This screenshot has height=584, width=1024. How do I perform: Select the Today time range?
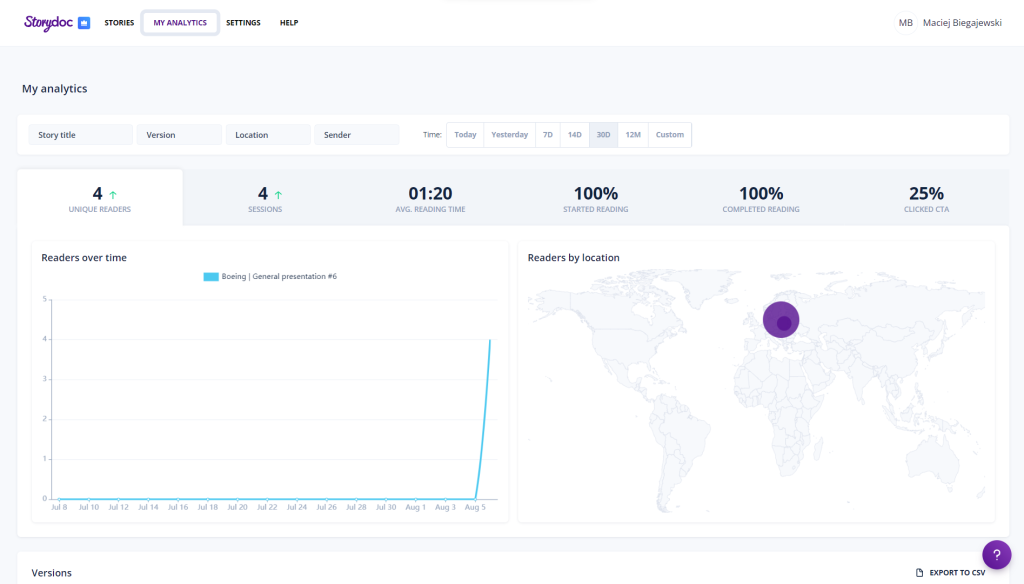465,135
